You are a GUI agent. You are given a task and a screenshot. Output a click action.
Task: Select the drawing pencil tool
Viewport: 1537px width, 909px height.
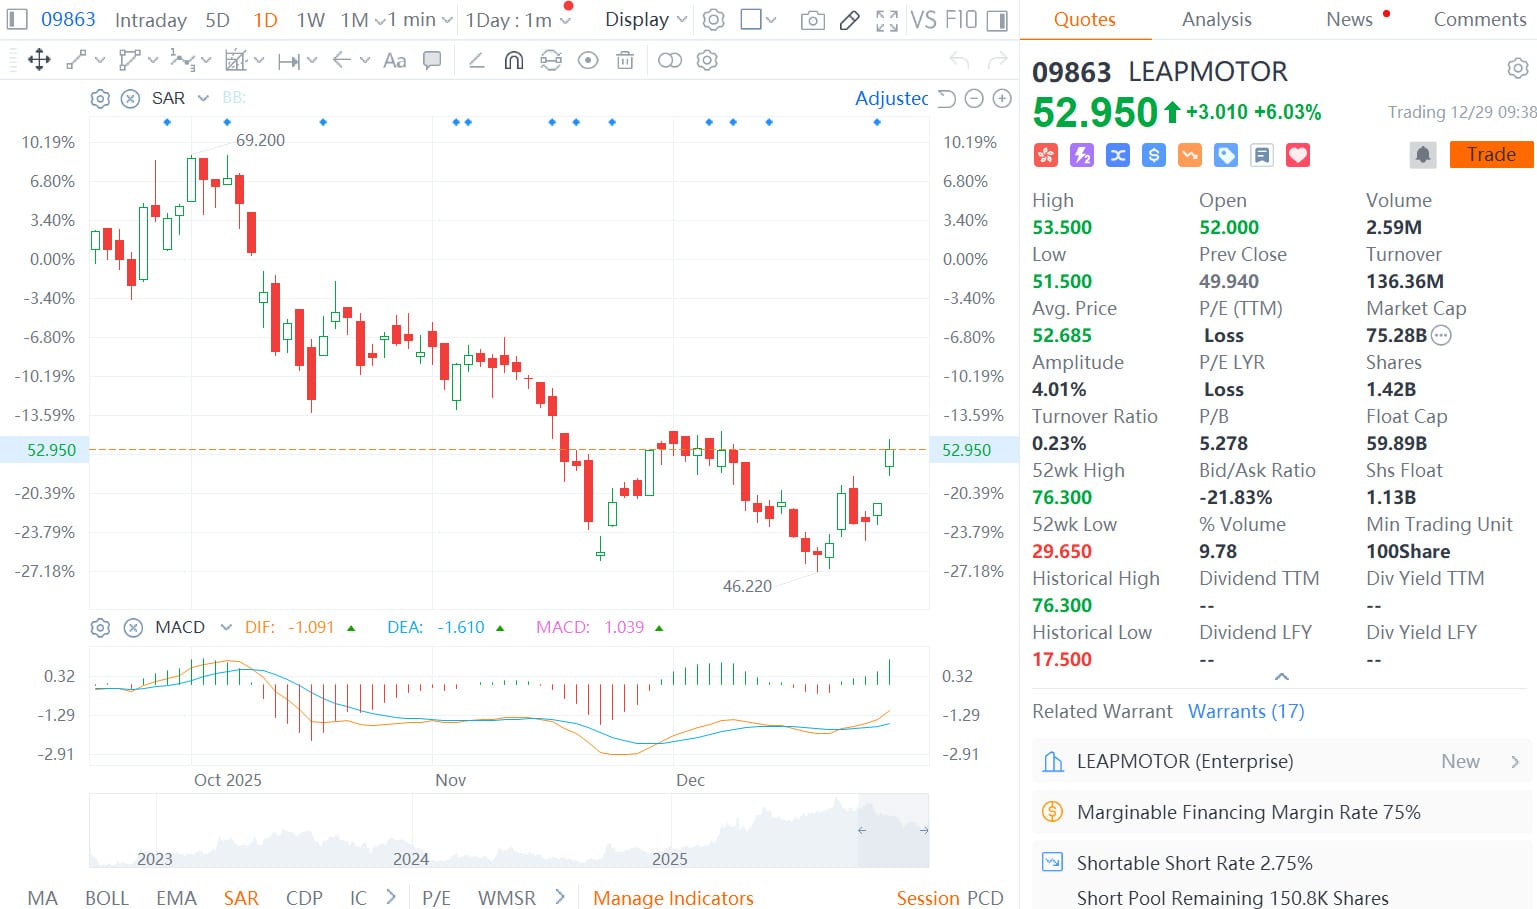tap(850, 19)
